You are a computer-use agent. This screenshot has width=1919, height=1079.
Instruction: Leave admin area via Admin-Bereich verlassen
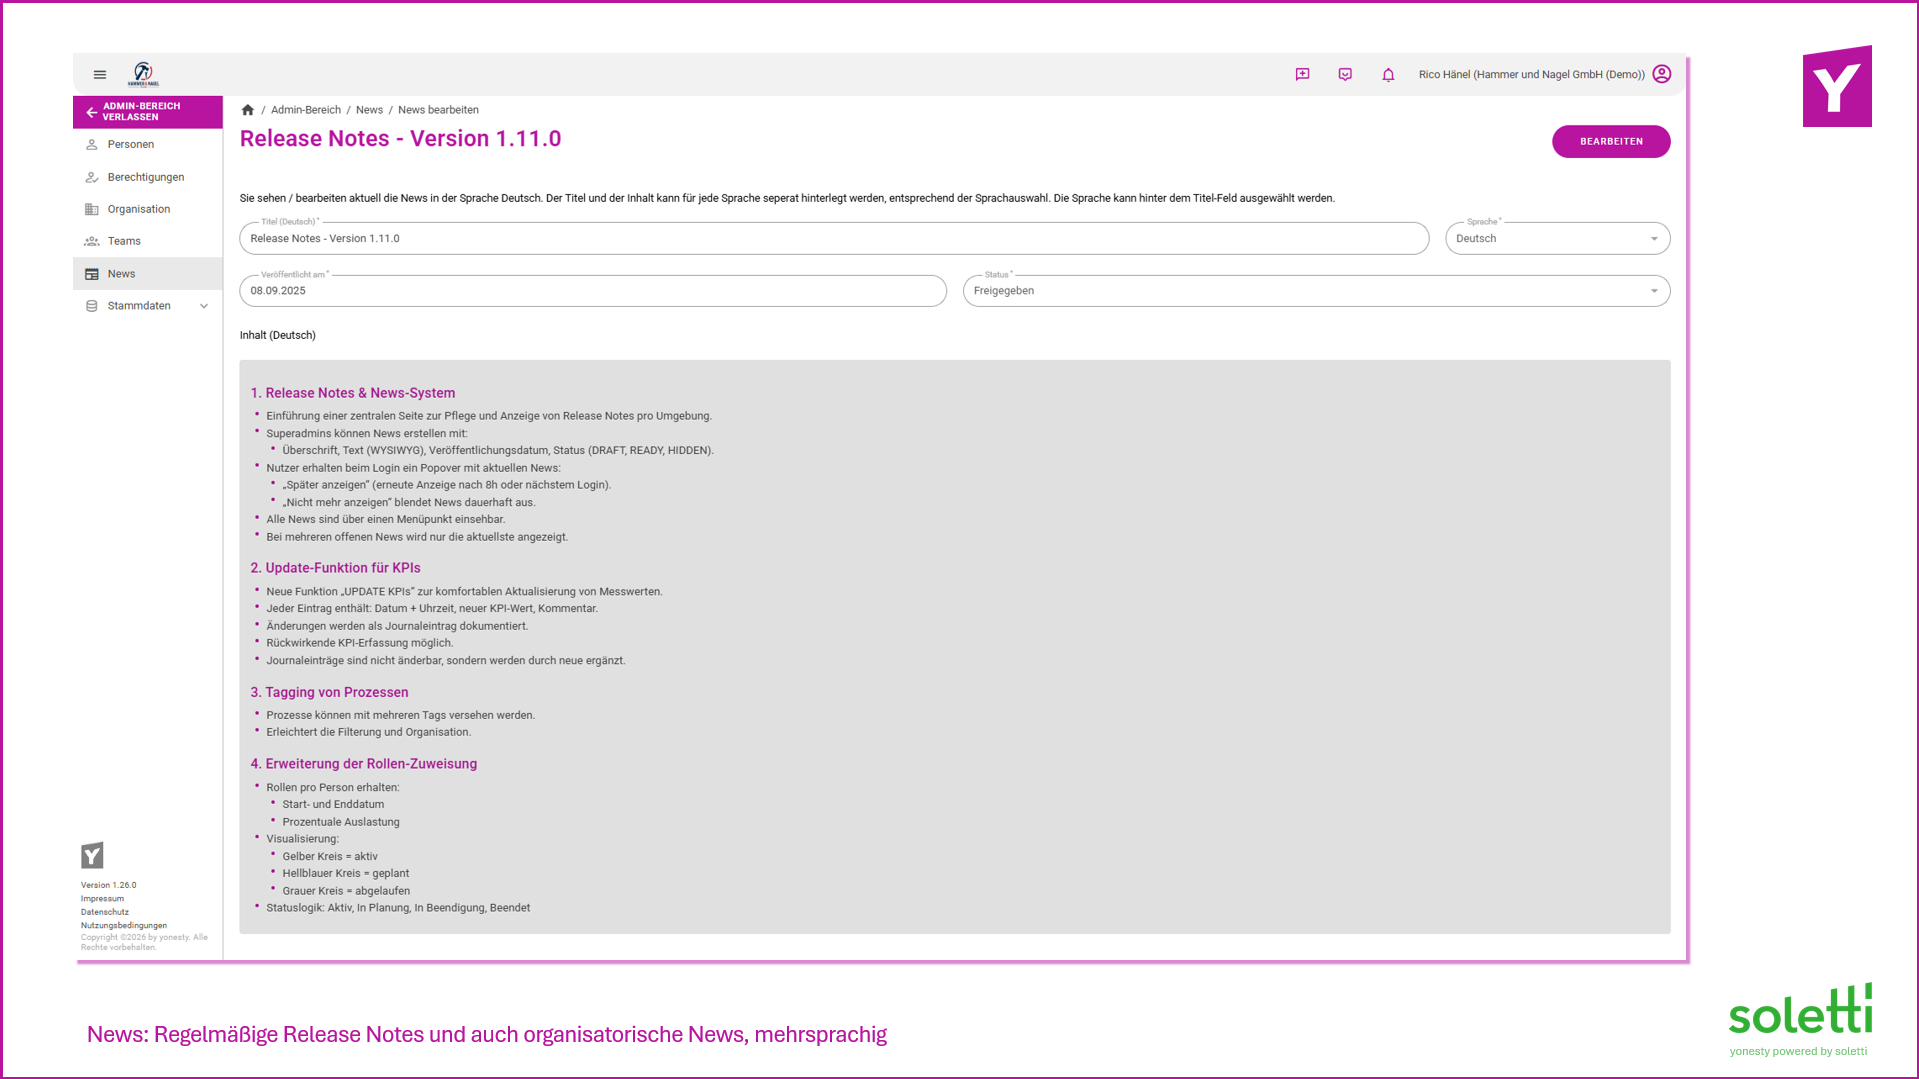tap(148, 112)
